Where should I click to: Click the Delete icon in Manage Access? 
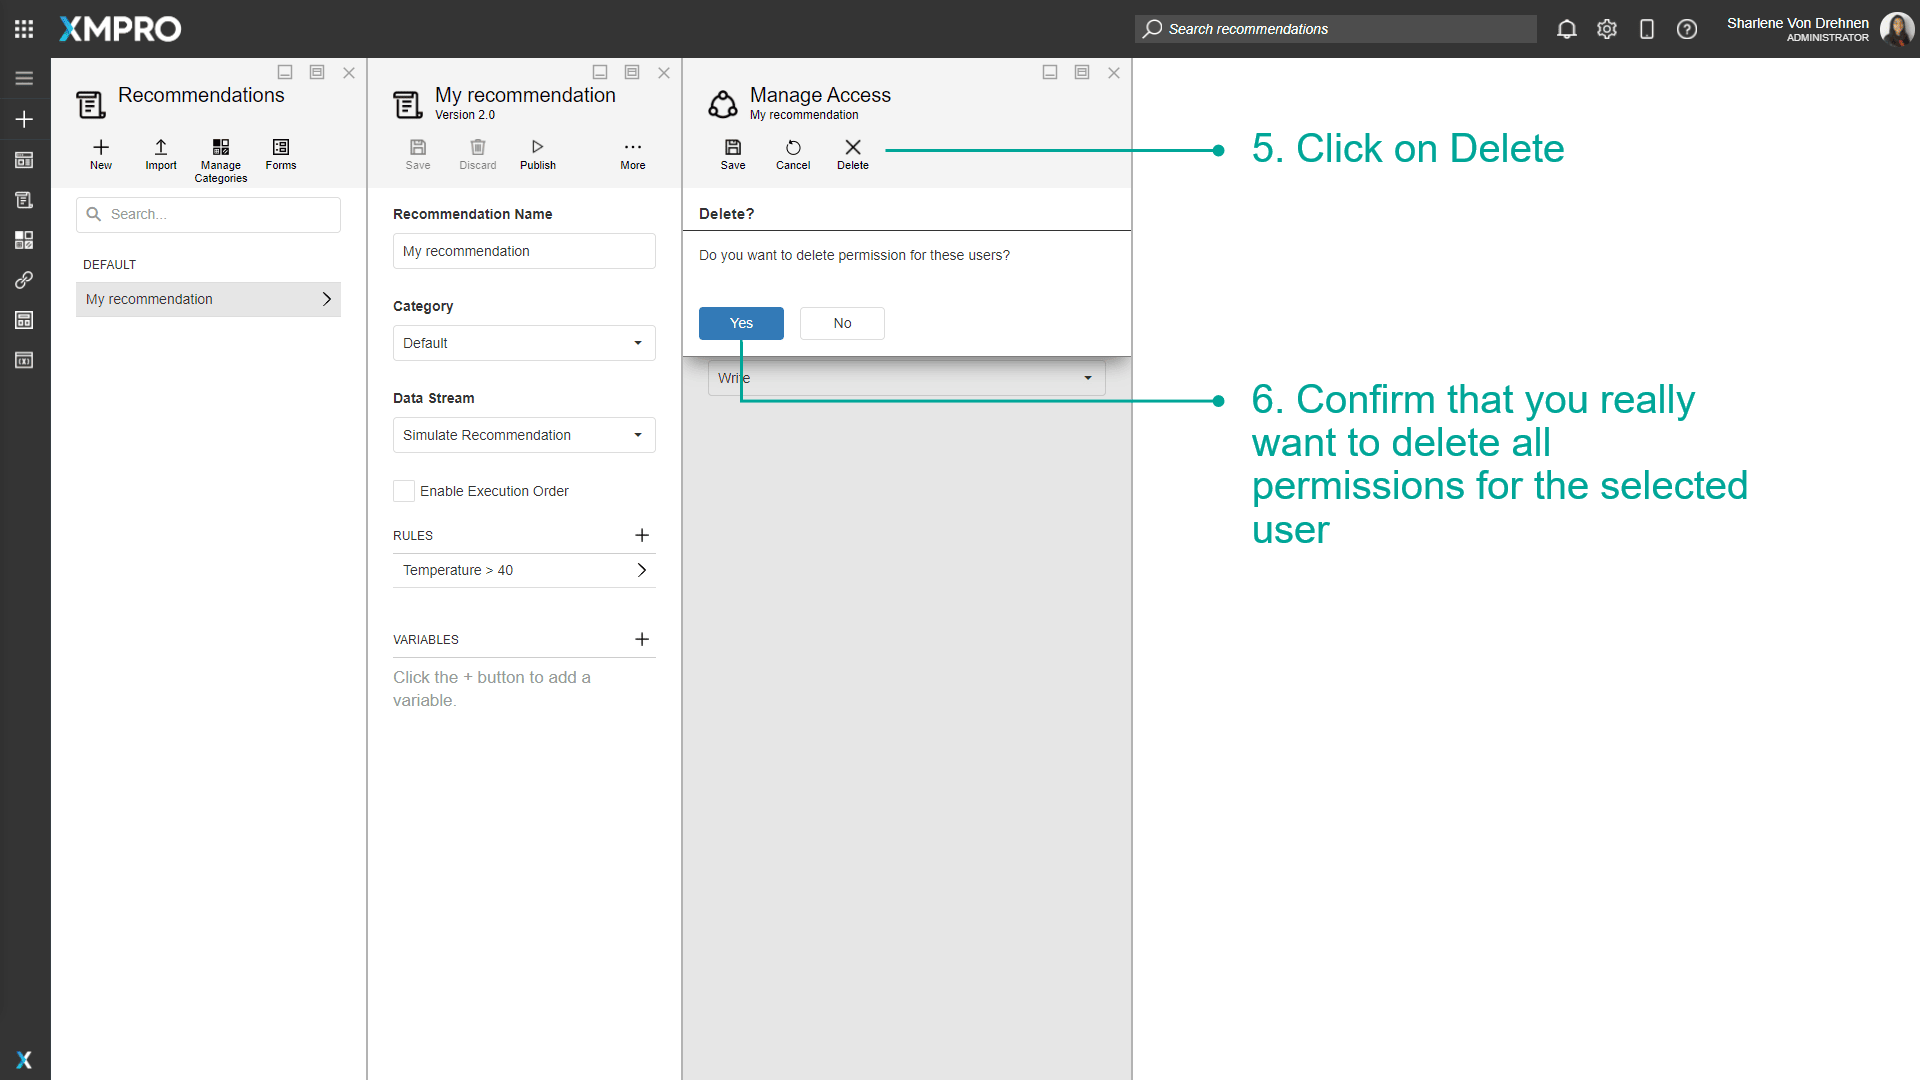point(852,153)
